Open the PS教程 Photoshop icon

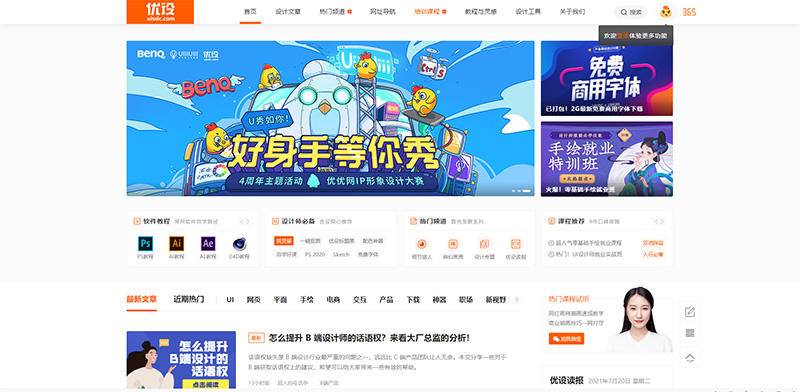(x=145, y=243)
